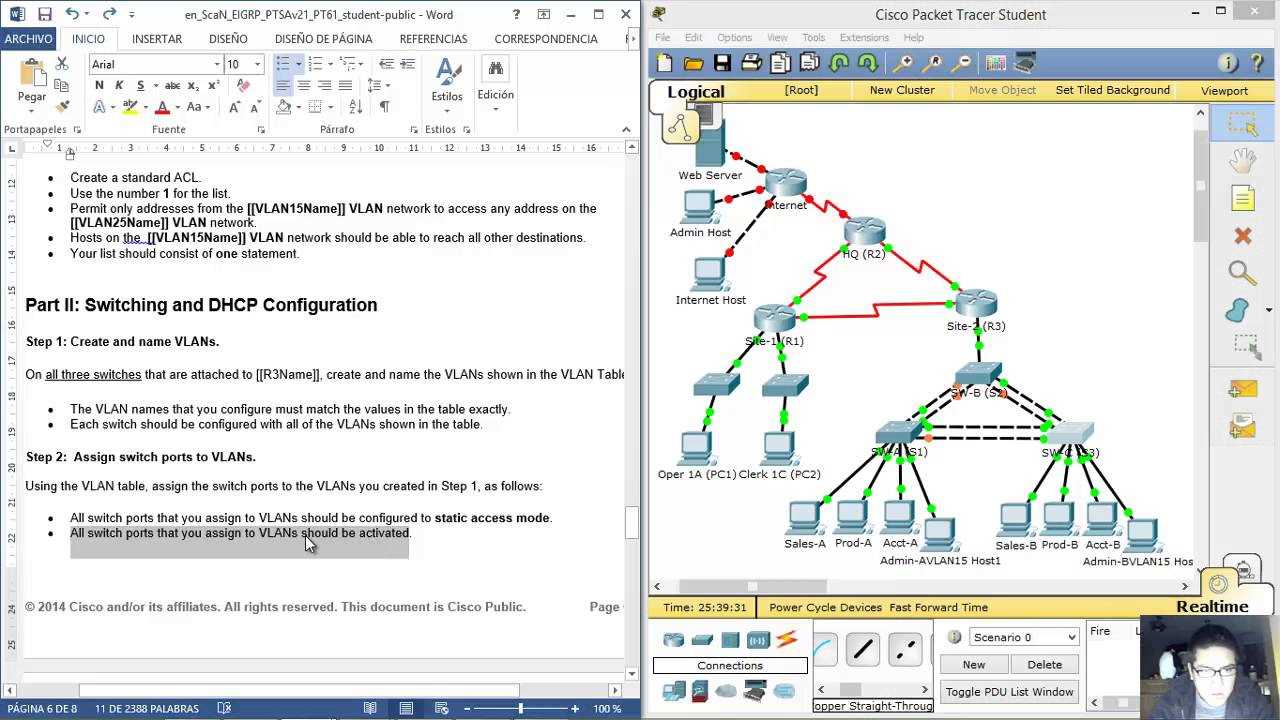Open the Fuente dialog launcher
This screenshot has height=720, width=1280.
261,130
